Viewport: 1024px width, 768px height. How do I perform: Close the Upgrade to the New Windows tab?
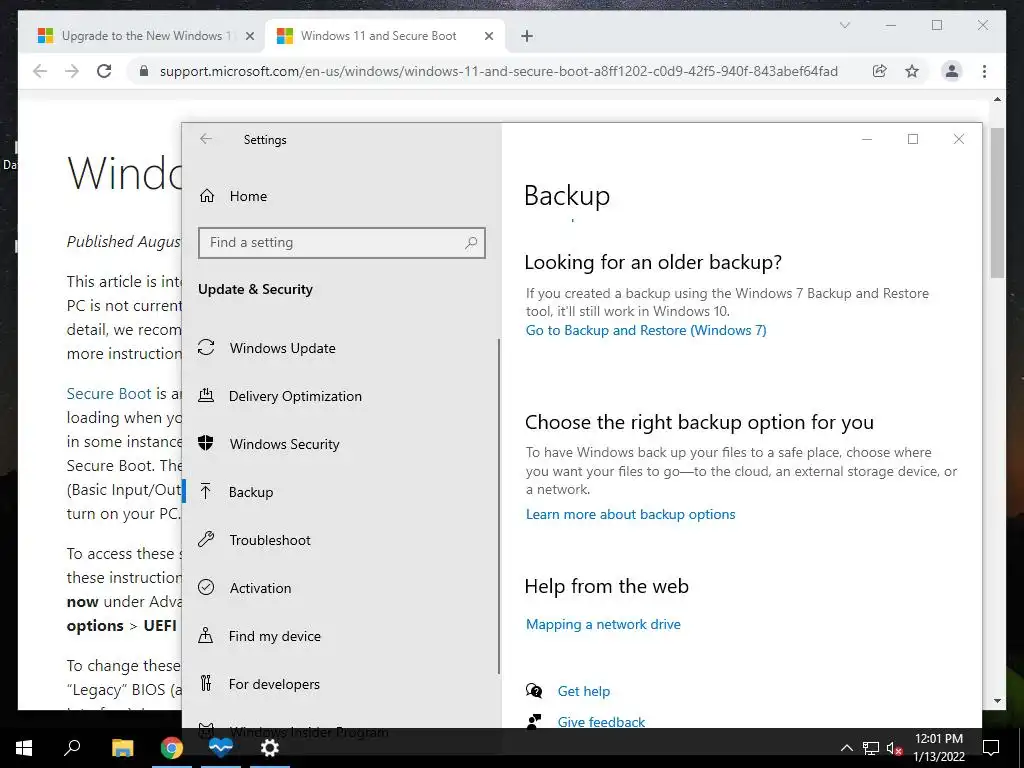[249, 37]
